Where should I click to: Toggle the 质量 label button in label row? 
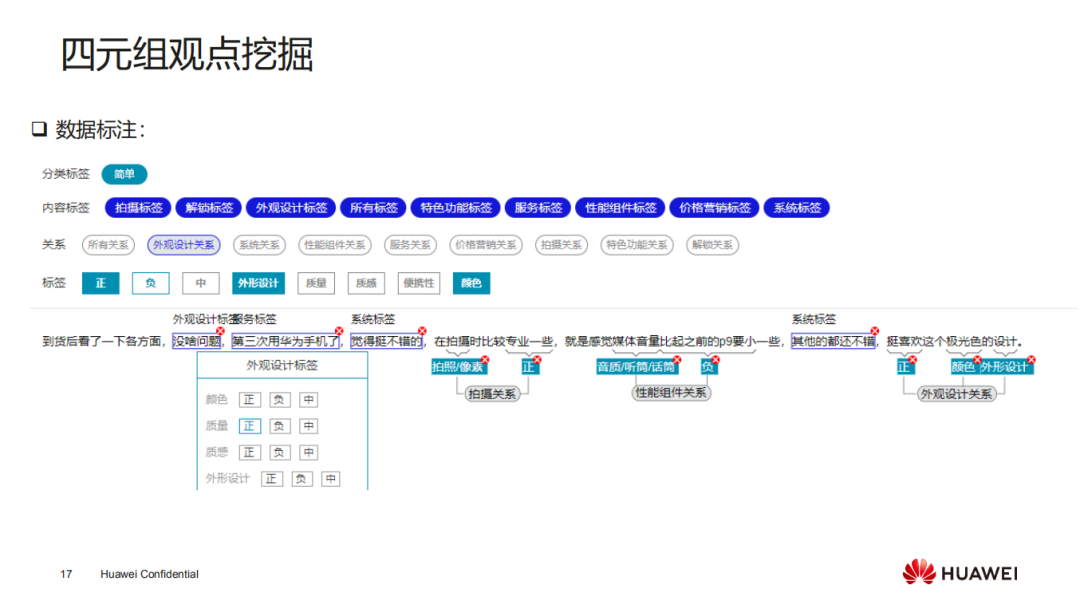(316, 283)
